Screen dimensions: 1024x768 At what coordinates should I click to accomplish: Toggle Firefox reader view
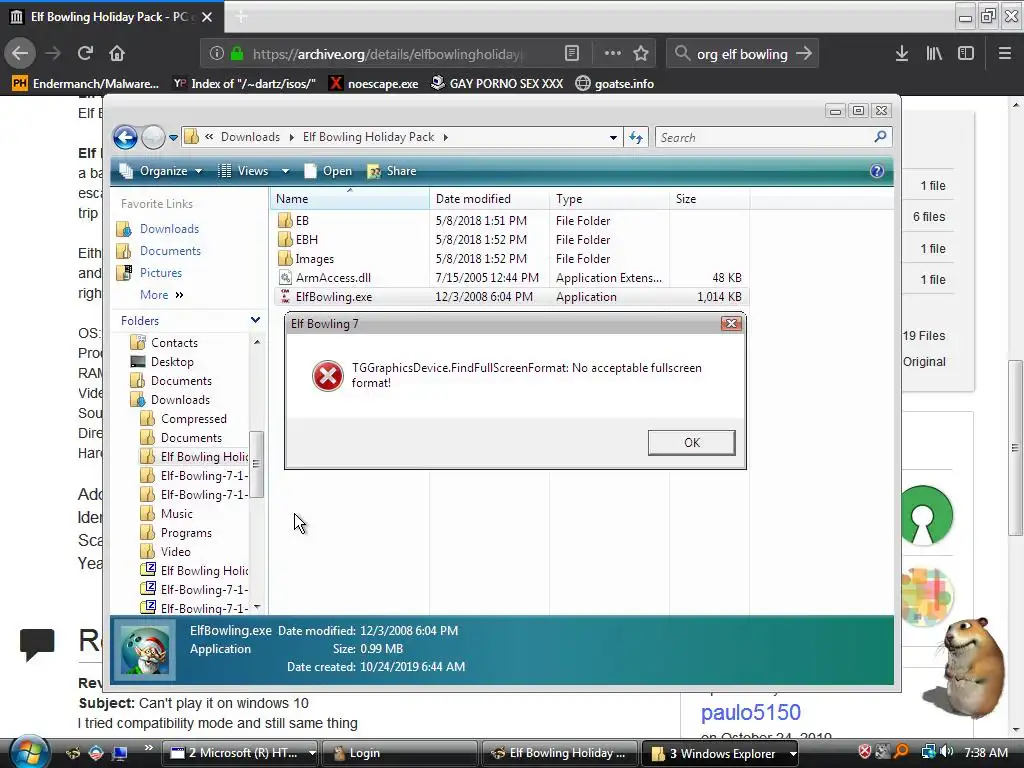[571, 54]
